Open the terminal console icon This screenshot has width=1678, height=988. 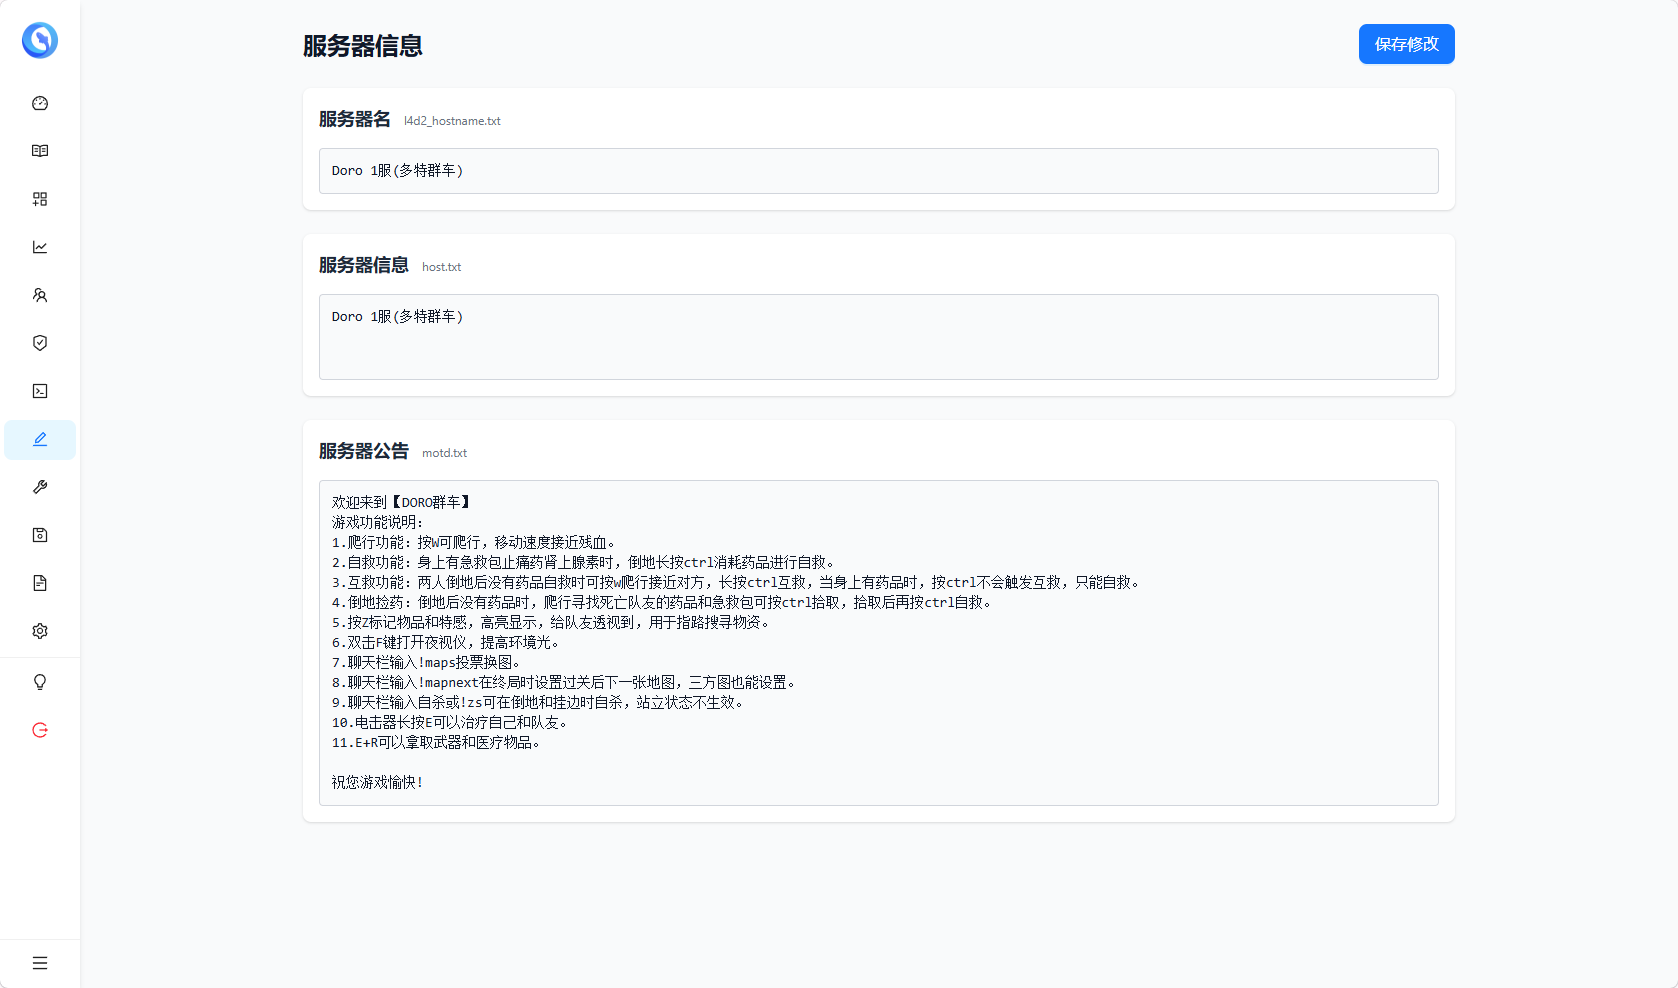40,391
